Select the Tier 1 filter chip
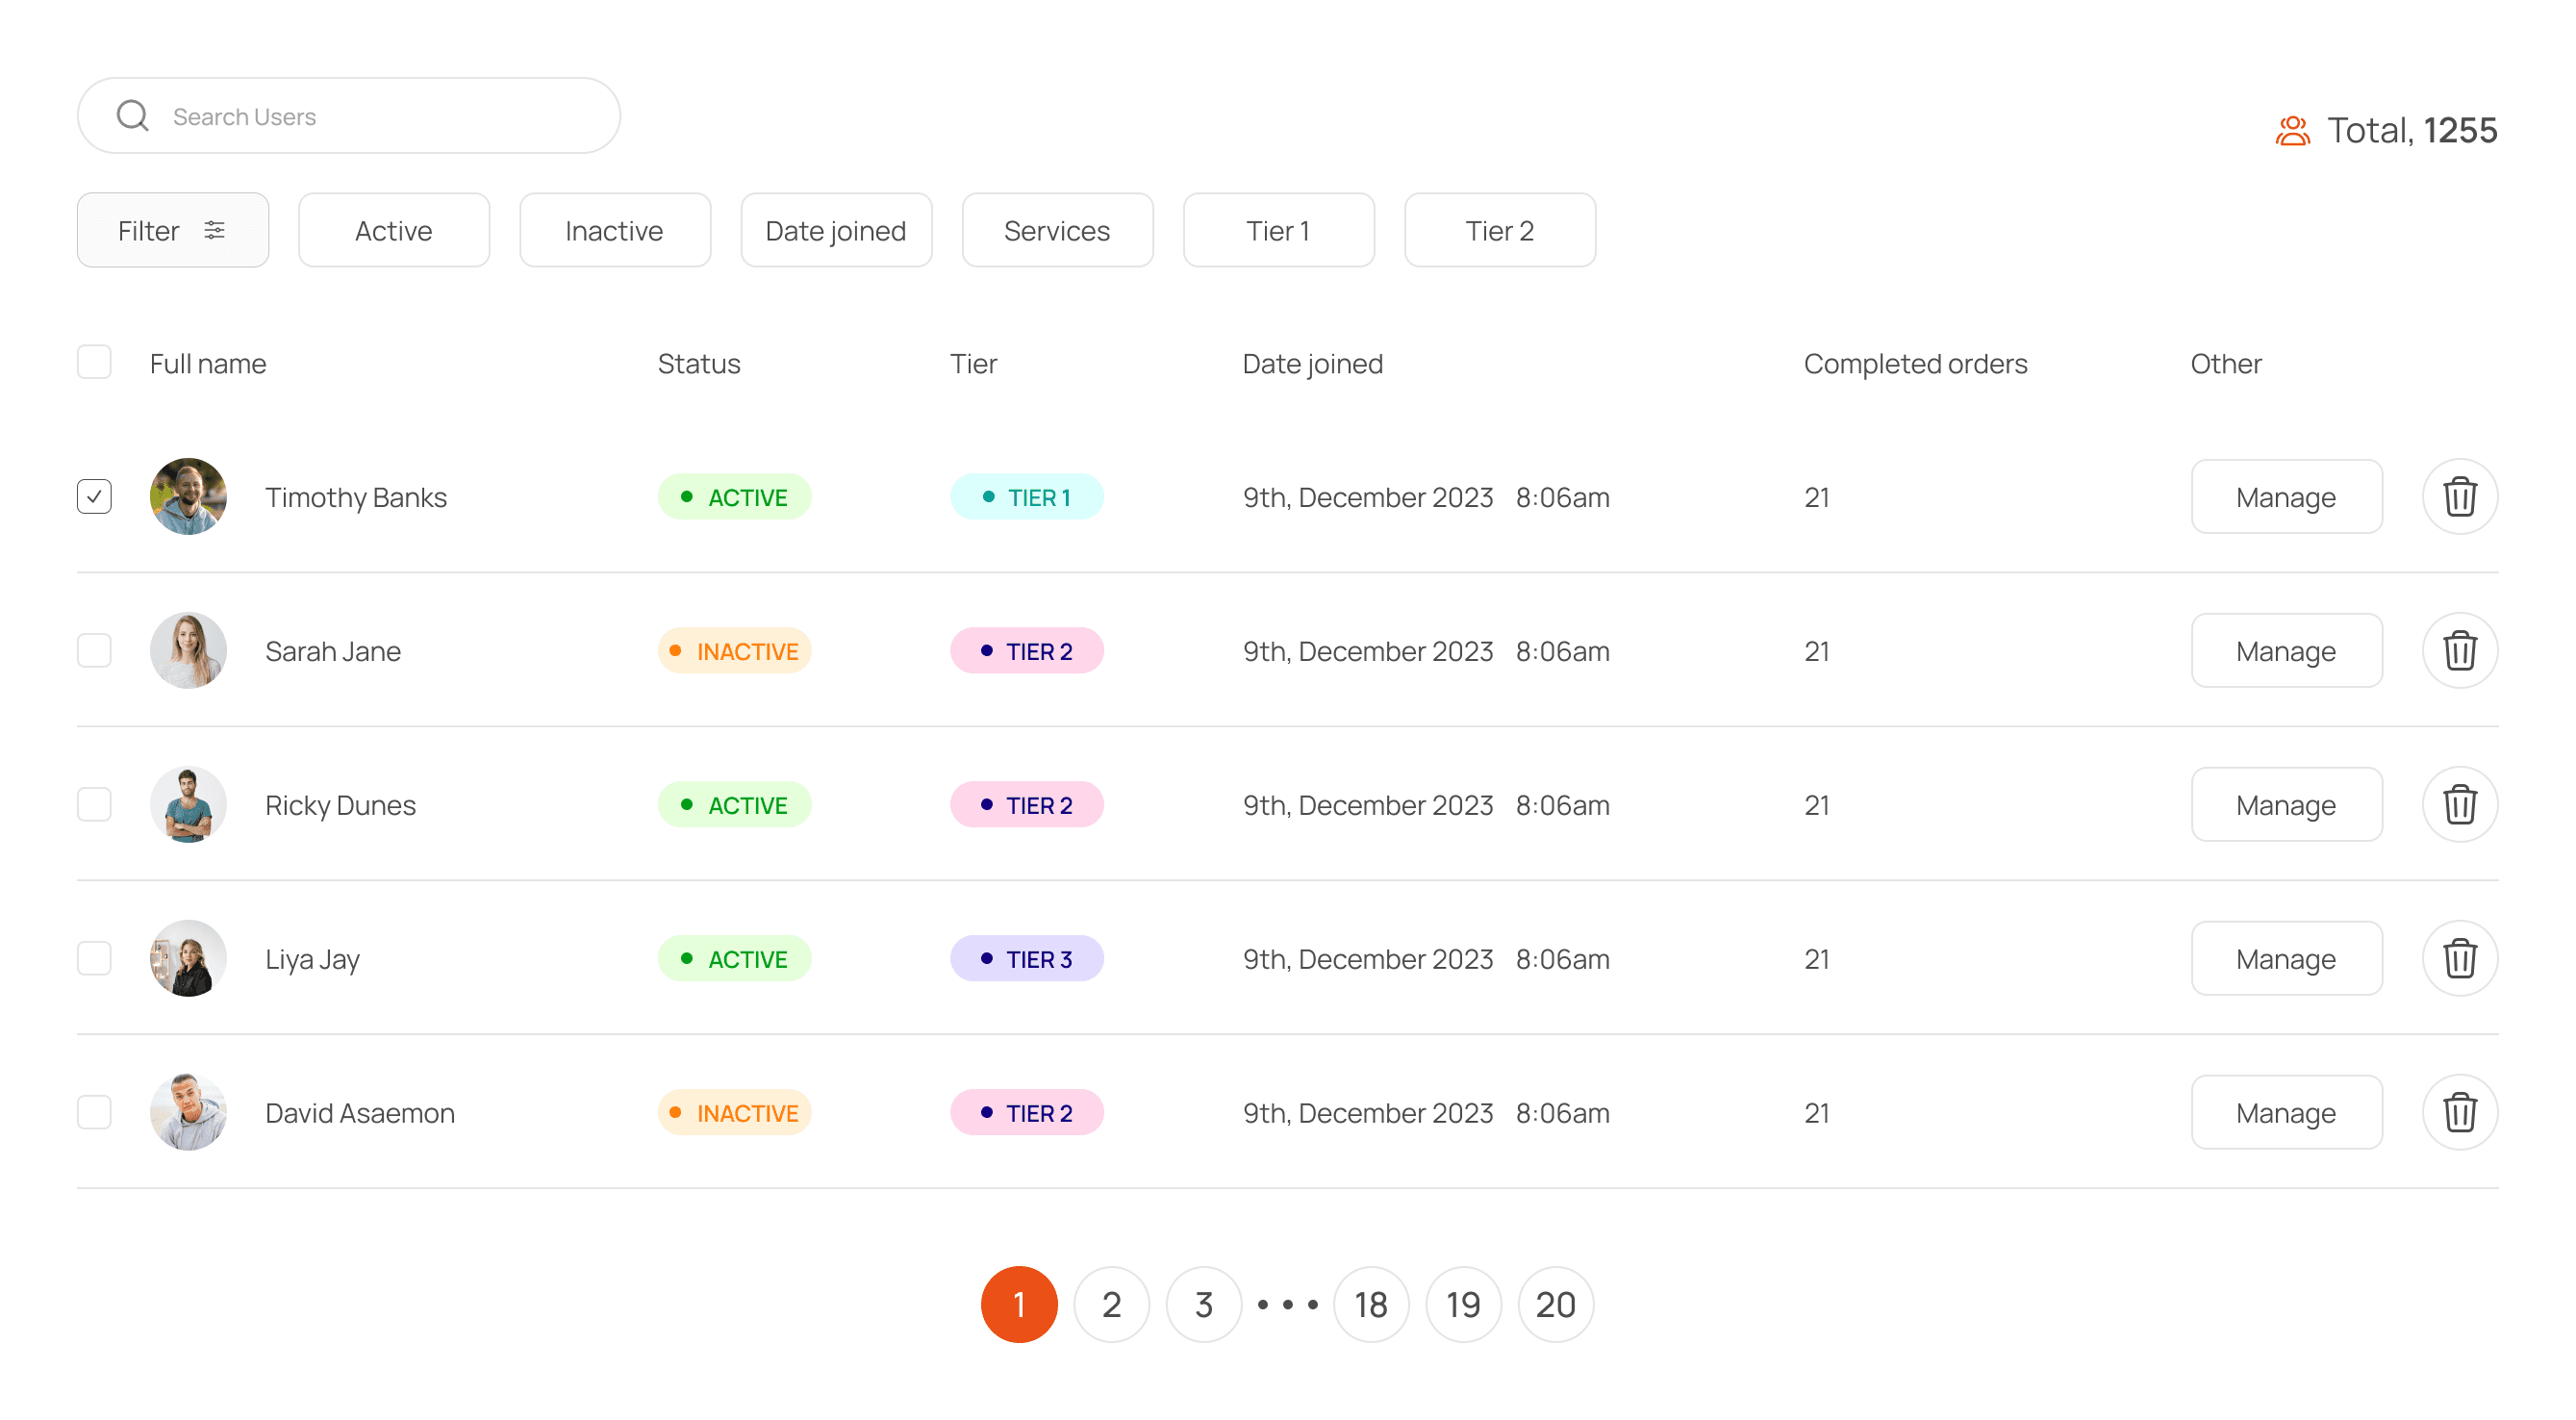 1277,231
